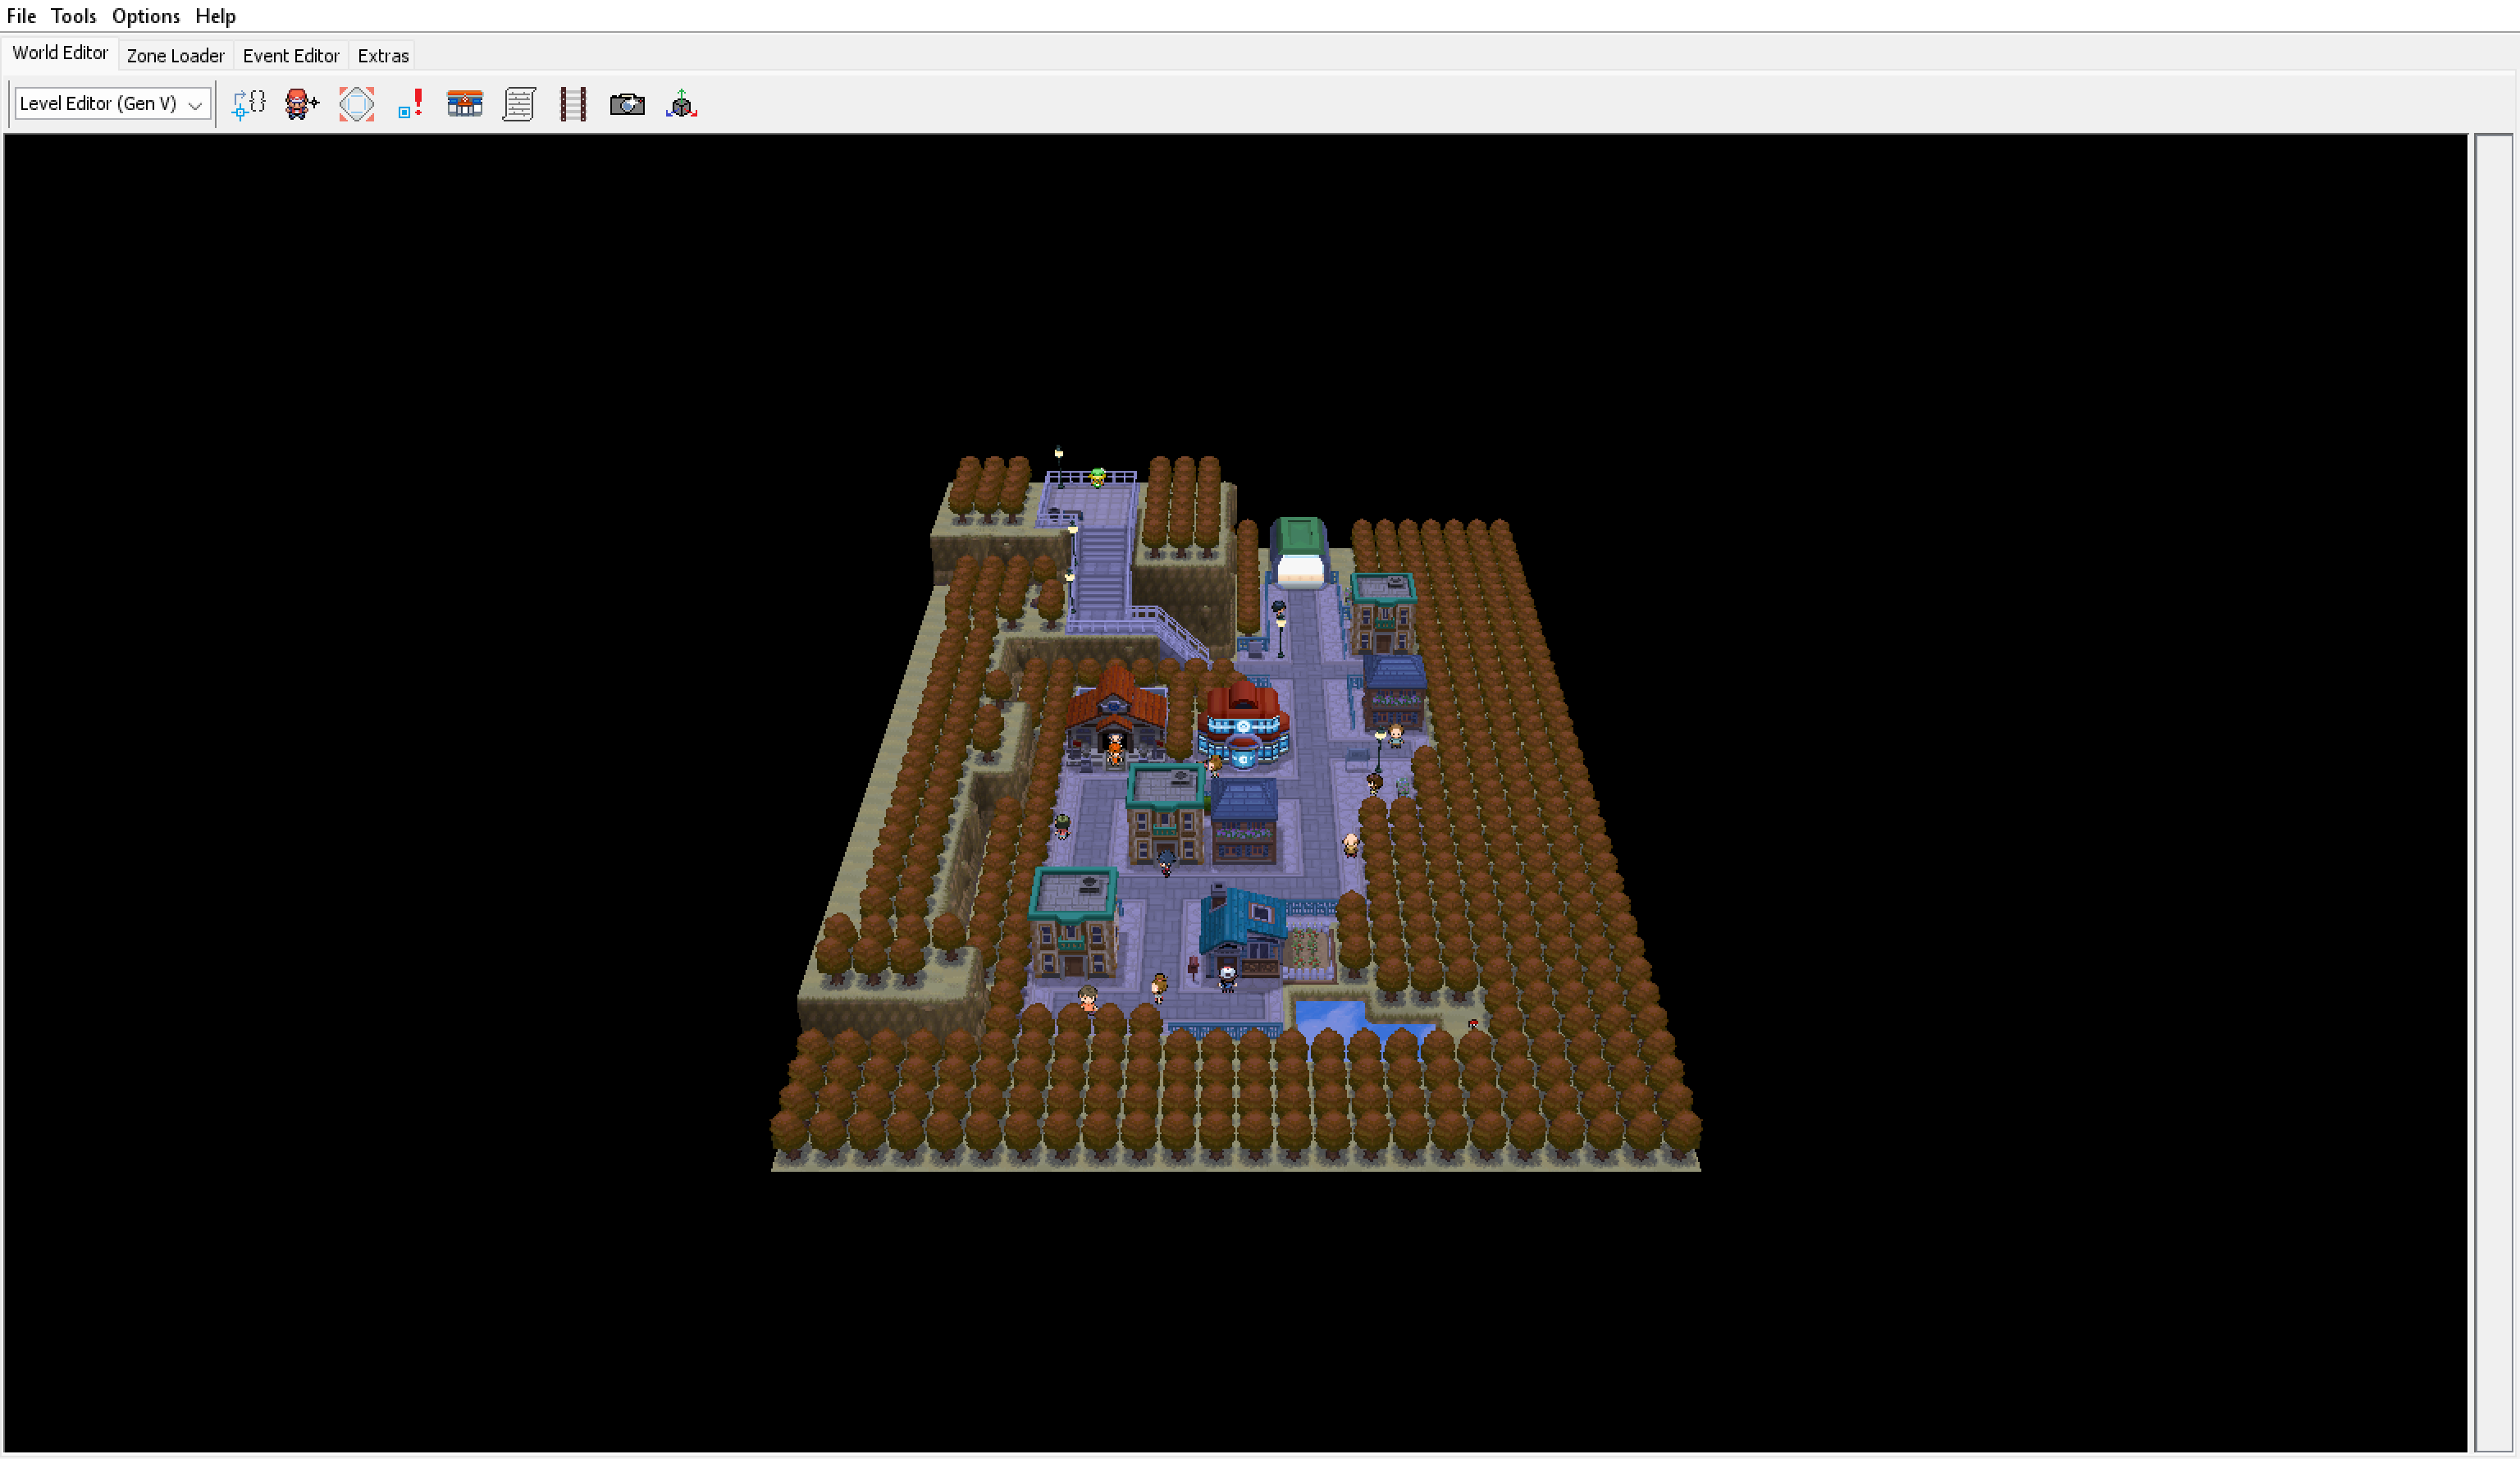
Task: Open the Tools menu
Action: coord(73,16)
